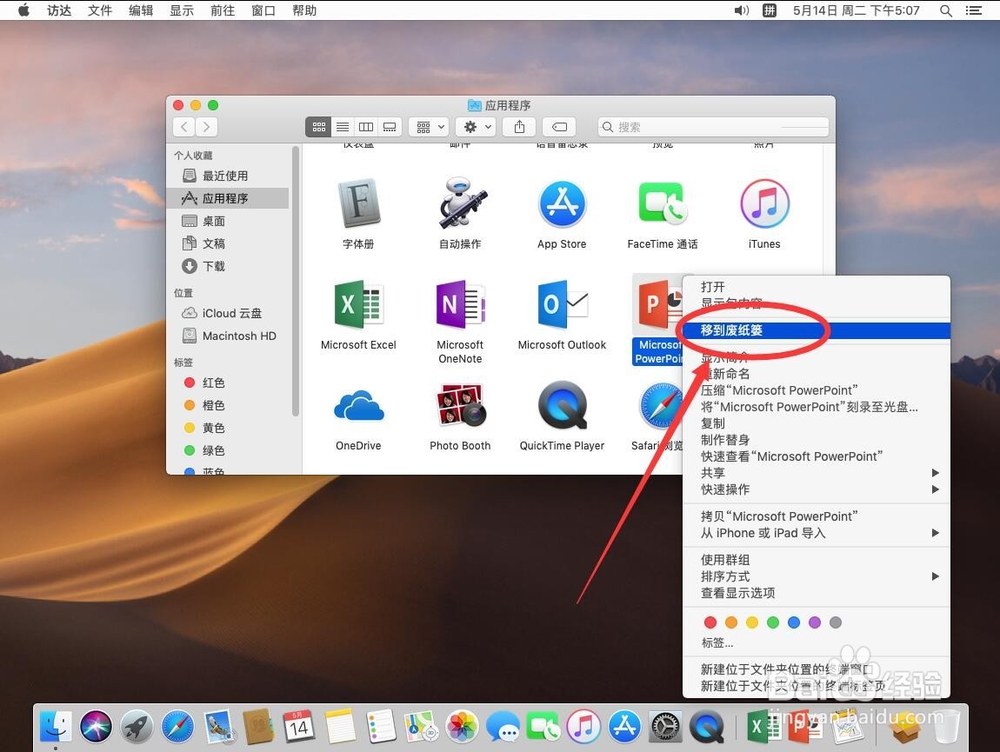Image resolution: width=1000 pixels, height=752 pixels.
Task: Open 文稿 in Finder sidebar
Action: click(x=228, y=244)
